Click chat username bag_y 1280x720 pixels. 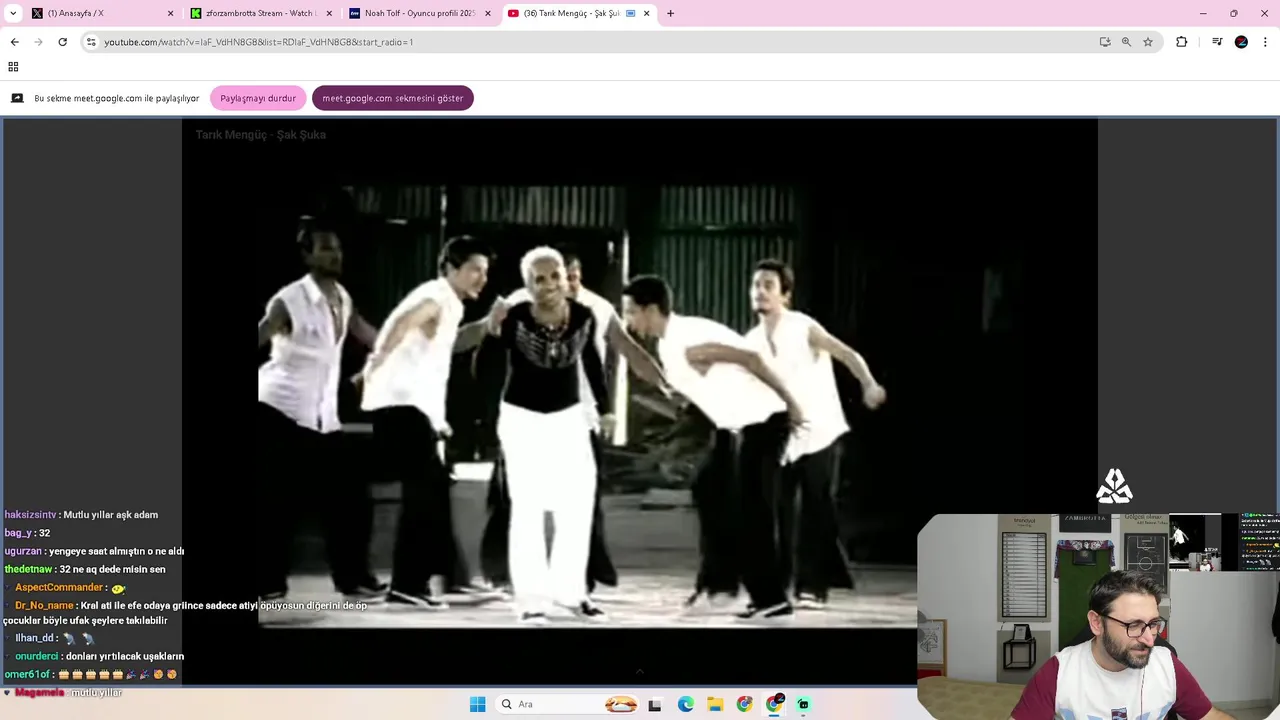[18, 533]
